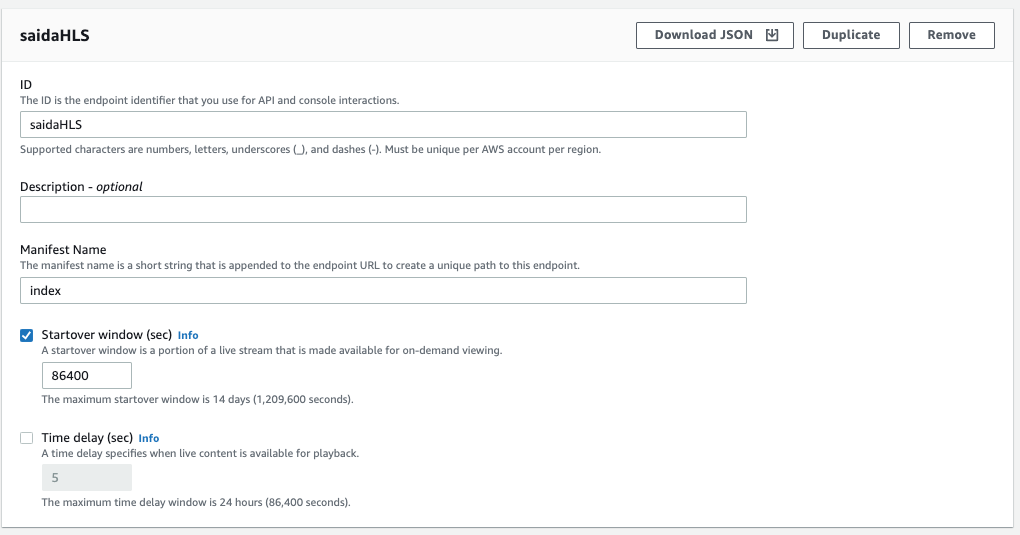
Task: Open Info link next to Time delay
Action: click(149, 438)
